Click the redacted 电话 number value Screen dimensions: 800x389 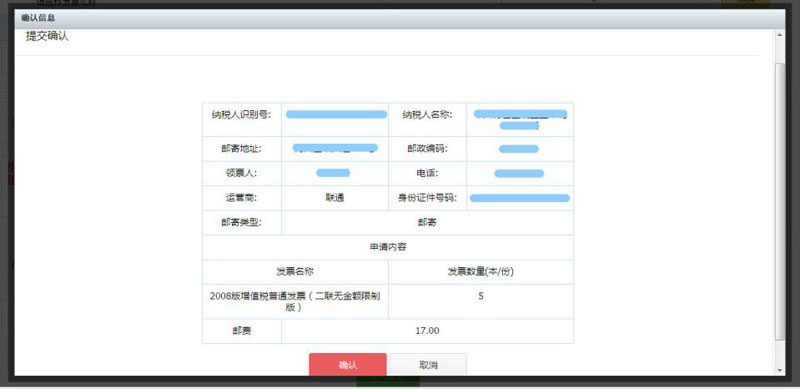click(519, 173)
